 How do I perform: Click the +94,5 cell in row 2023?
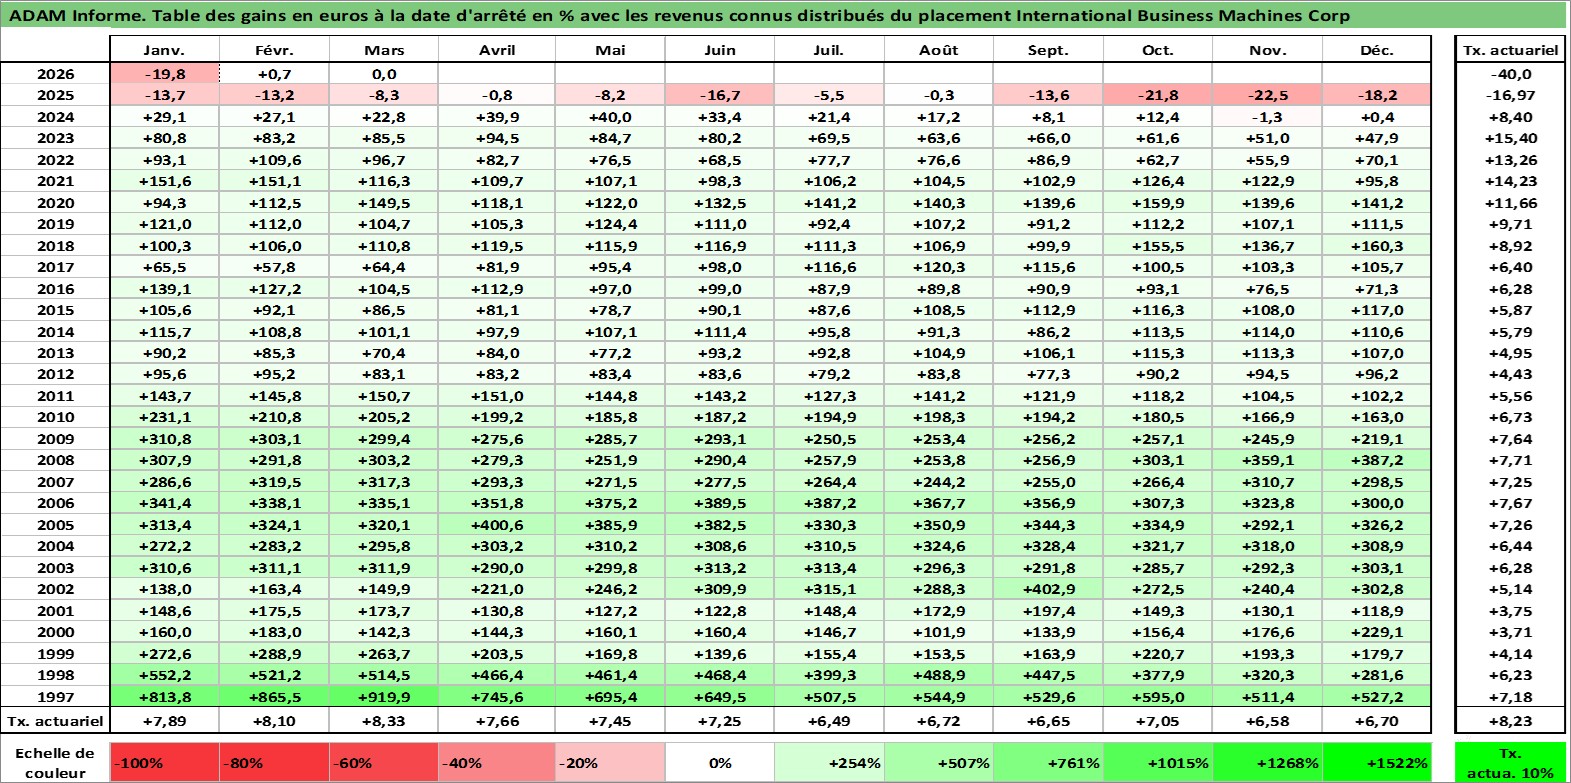[x=497, y=138]
